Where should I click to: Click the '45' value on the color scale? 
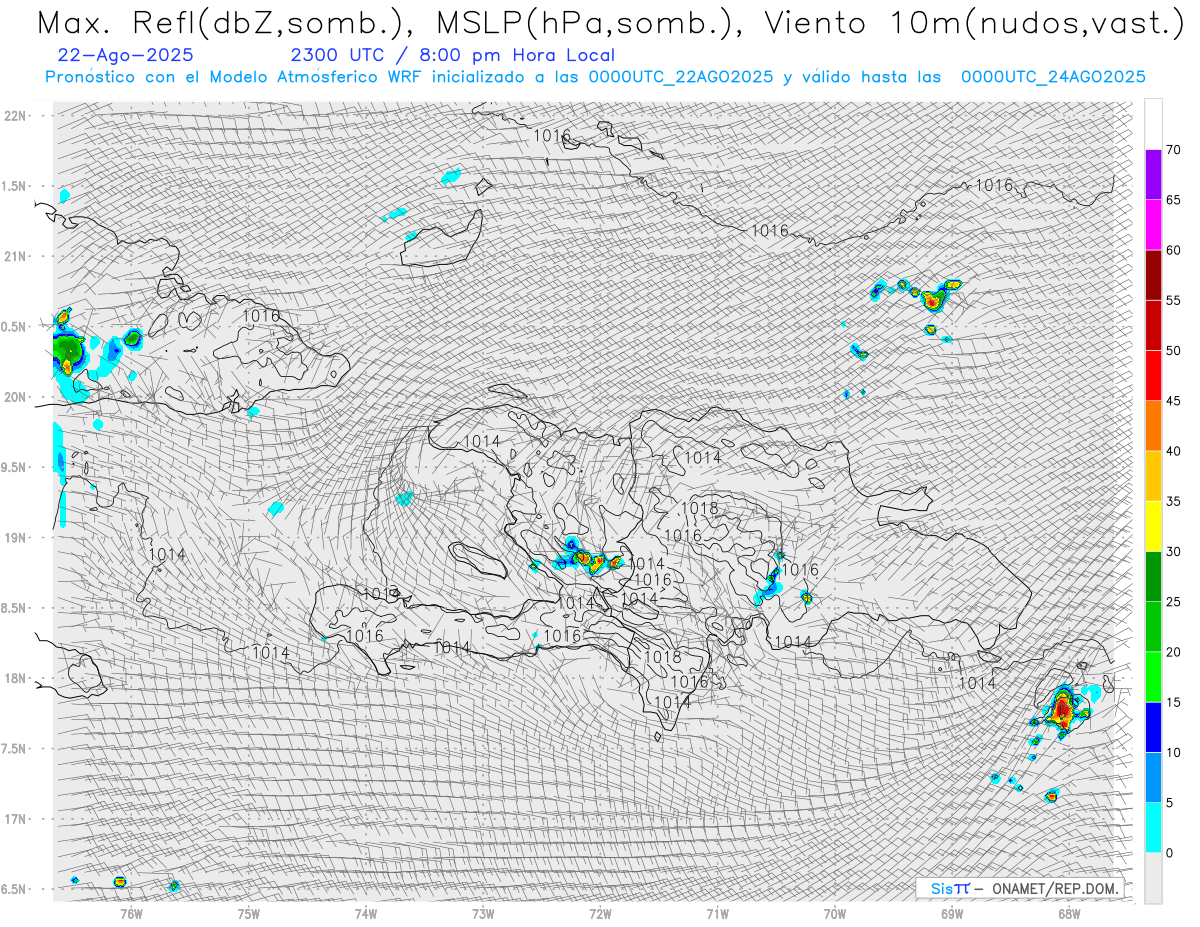tap(1174, 401)
